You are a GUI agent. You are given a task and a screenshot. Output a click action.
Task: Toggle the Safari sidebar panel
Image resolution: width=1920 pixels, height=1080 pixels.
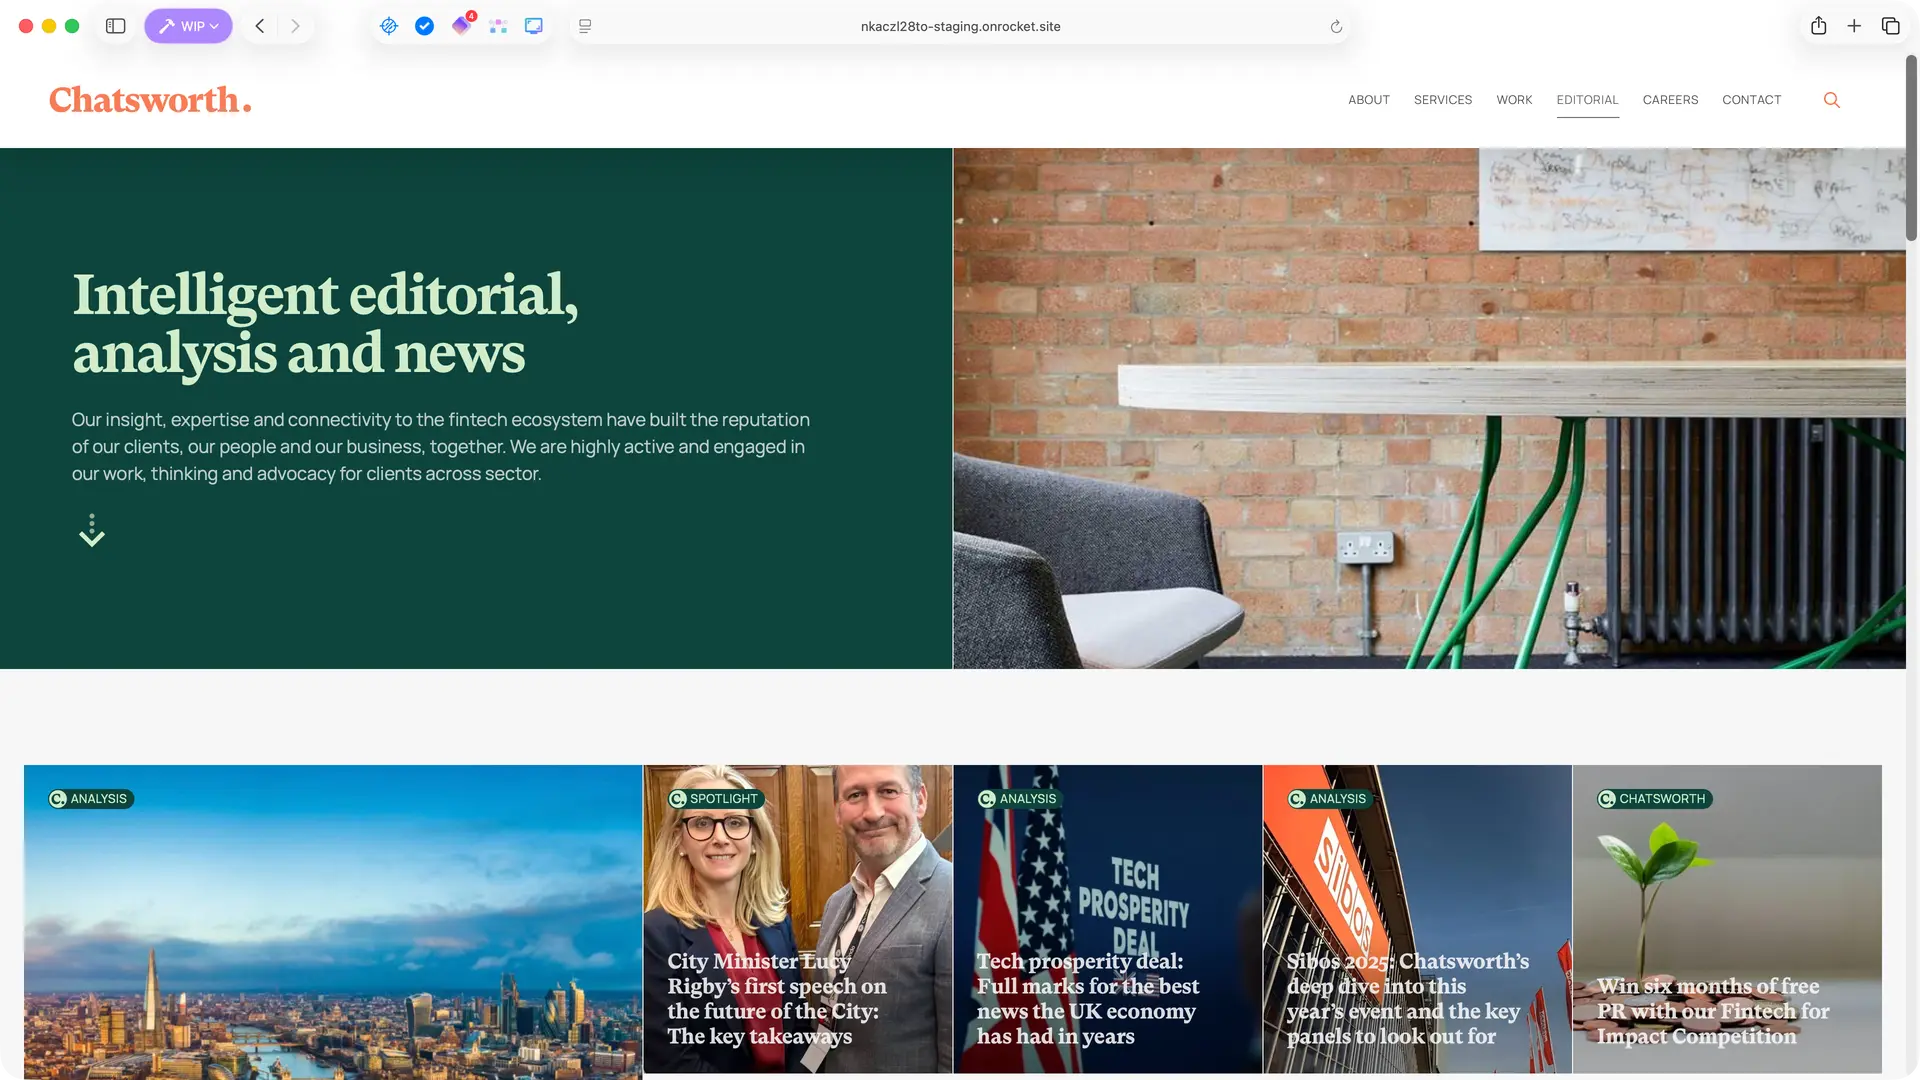pyautogui.click(x=116, y=26)
